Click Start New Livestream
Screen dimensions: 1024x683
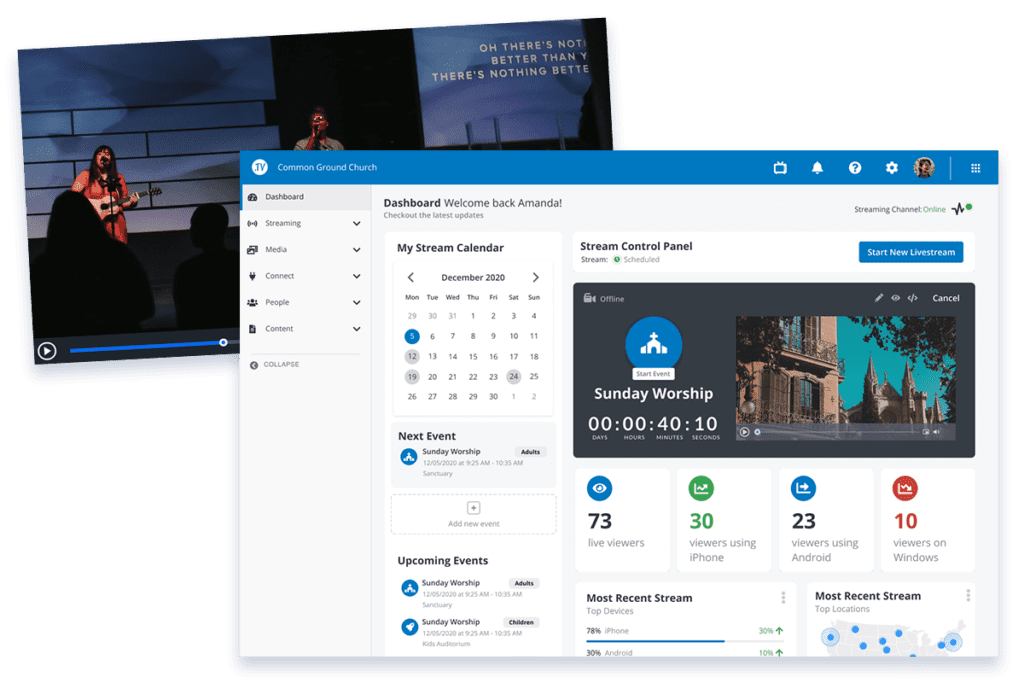point(910,252)
